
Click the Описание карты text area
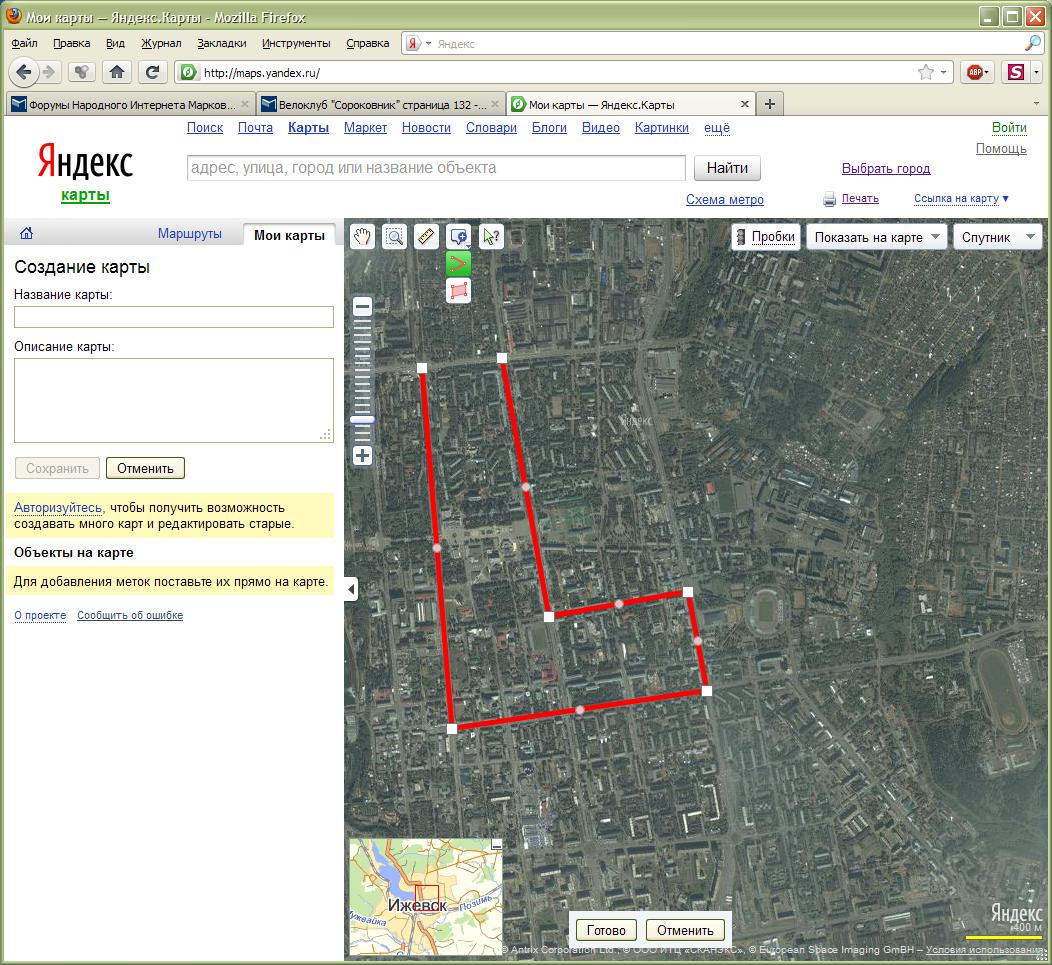tap(174, 400)
